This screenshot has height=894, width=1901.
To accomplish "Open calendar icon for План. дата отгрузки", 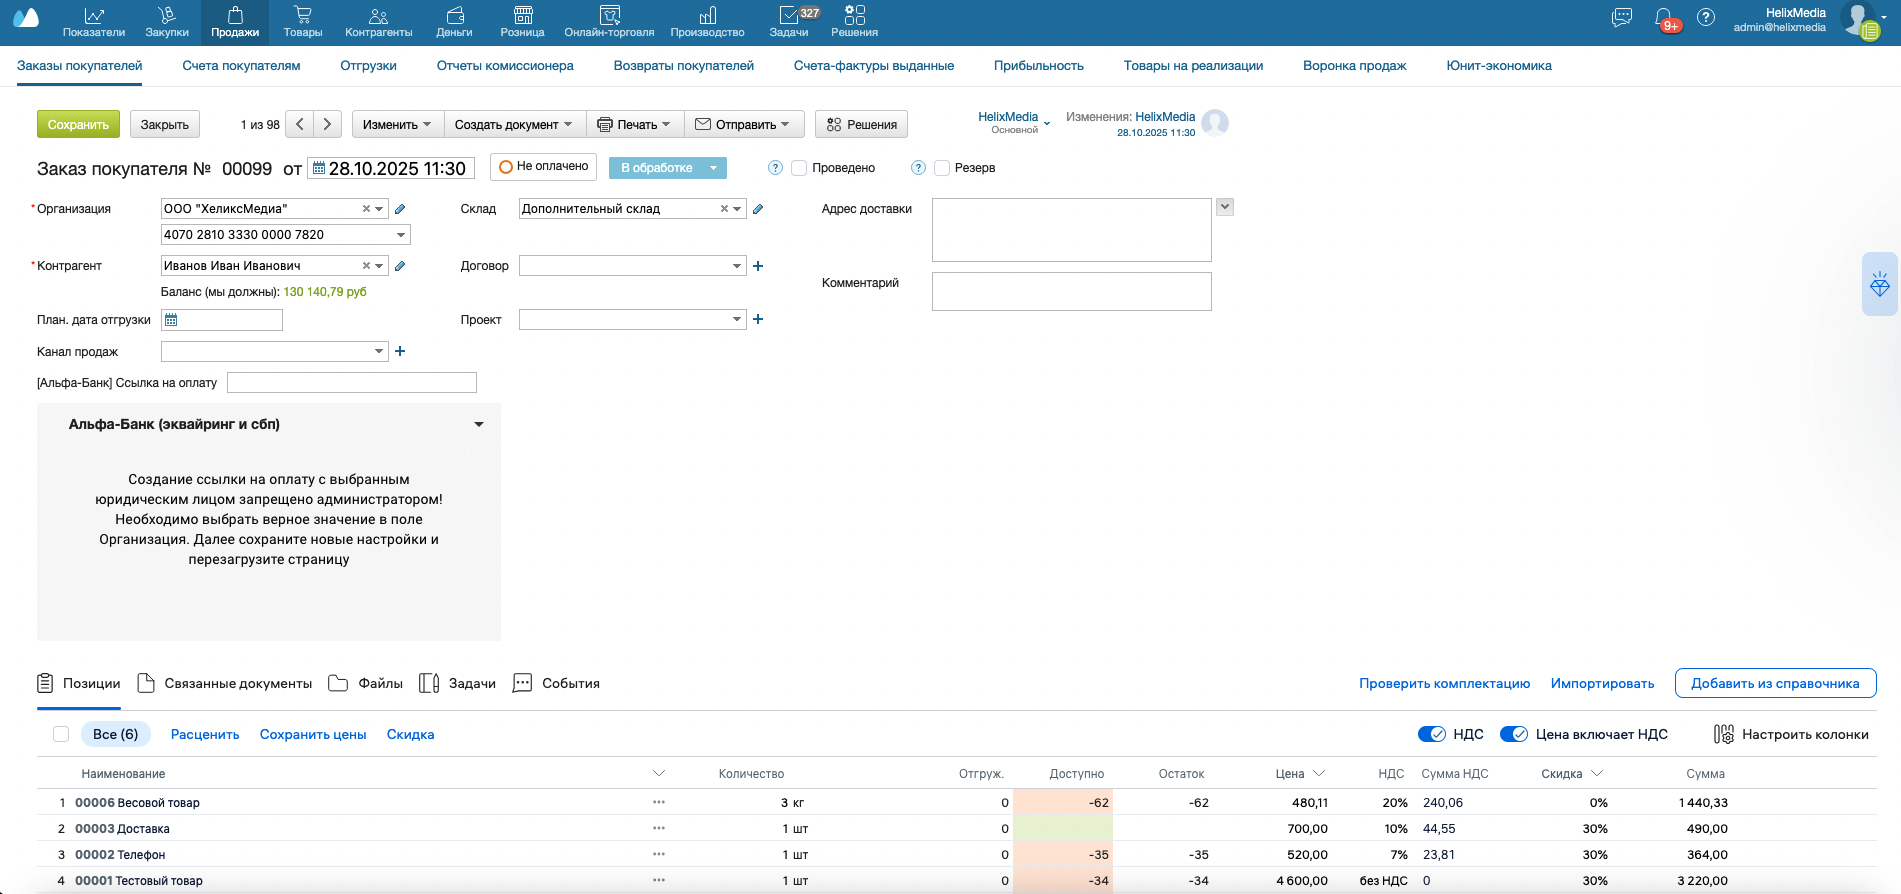I will tap(171, 320).
